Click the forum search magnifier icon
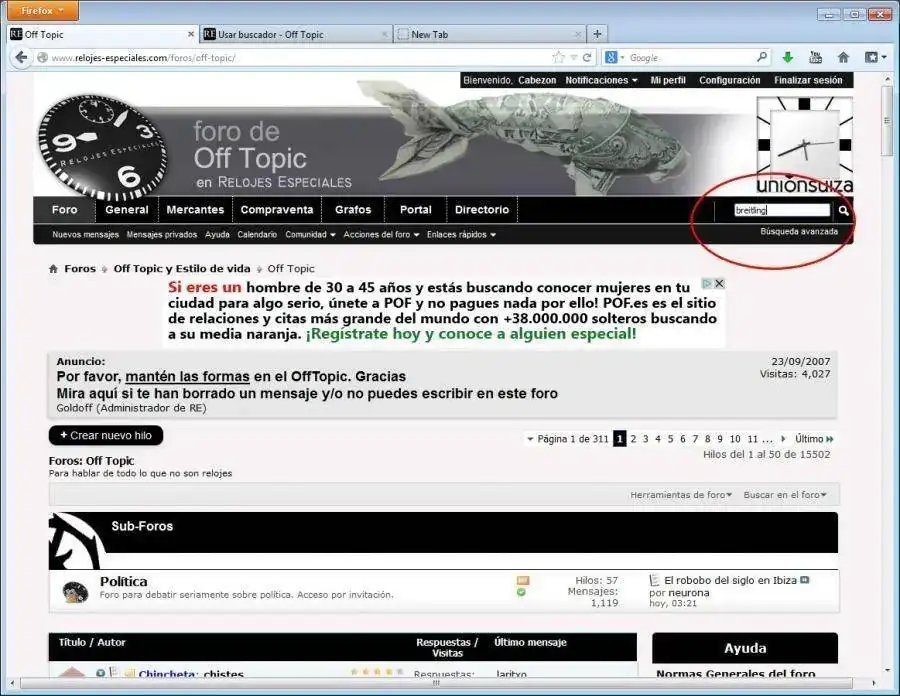The width and height of the screenshot is (900, 696). click(x=843, y=211)
